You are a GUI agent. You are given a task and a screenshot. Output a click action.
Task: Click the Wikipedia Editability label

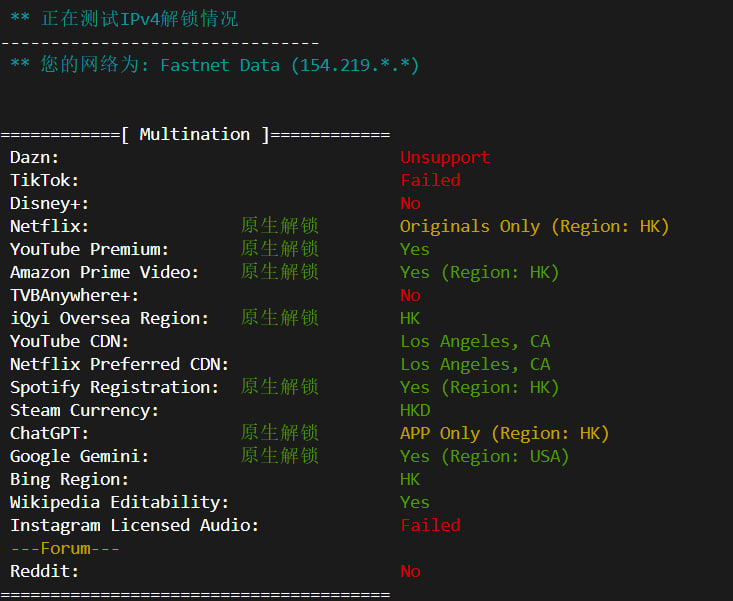120,502
